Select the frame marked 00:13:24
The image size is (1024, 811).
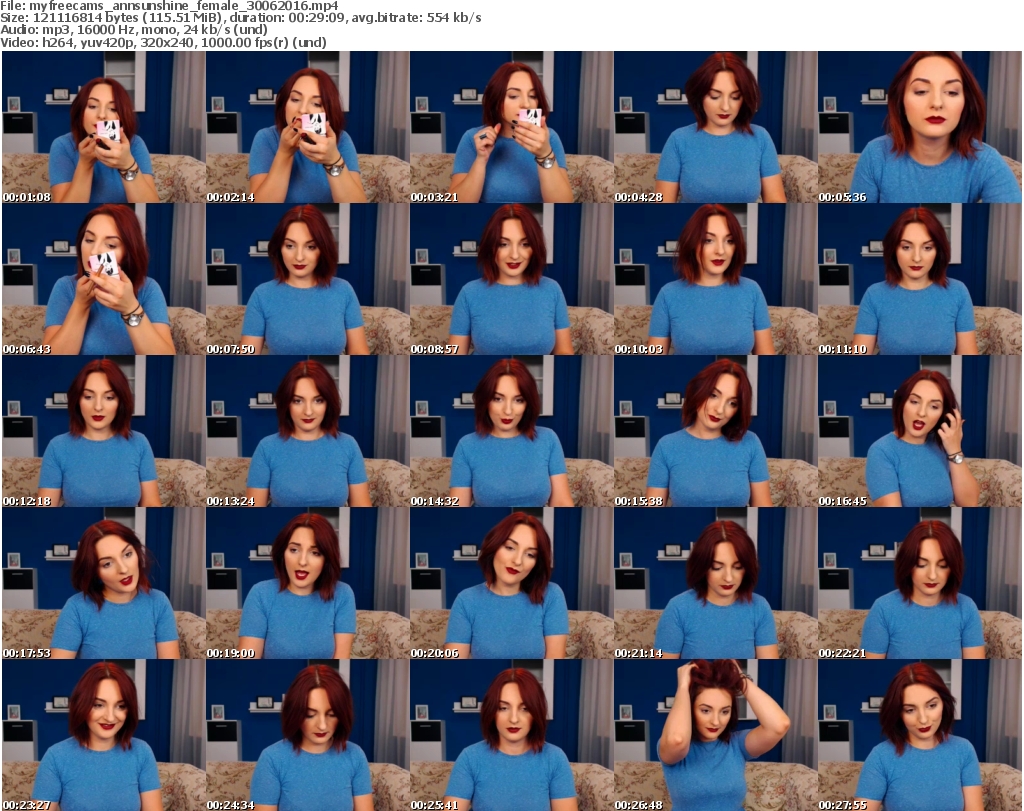[x=308, y=432]
